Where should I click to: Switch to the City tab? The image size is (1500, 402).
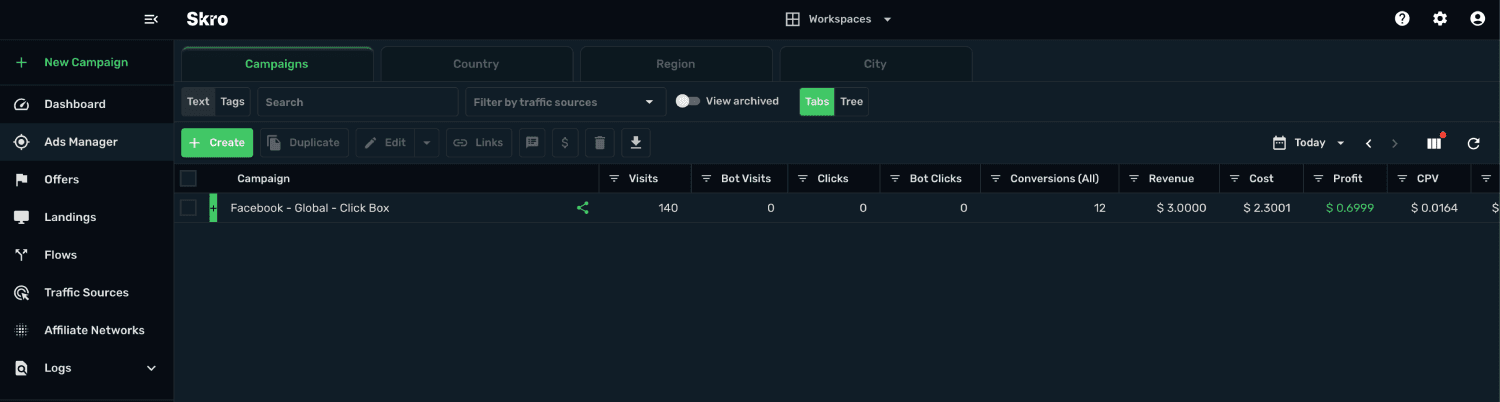click(875, 64)
